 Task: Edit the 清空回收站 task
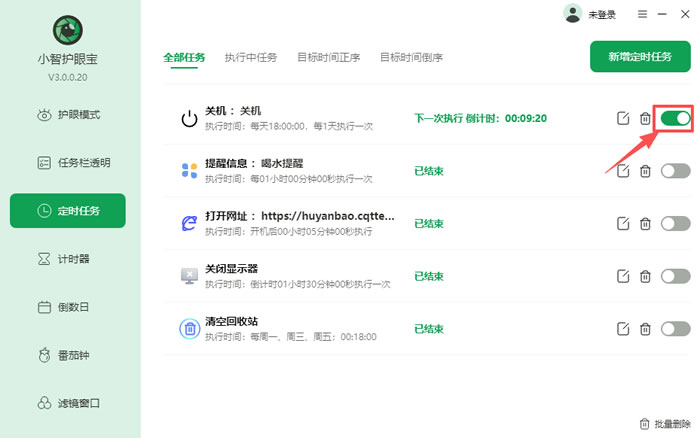623,329
